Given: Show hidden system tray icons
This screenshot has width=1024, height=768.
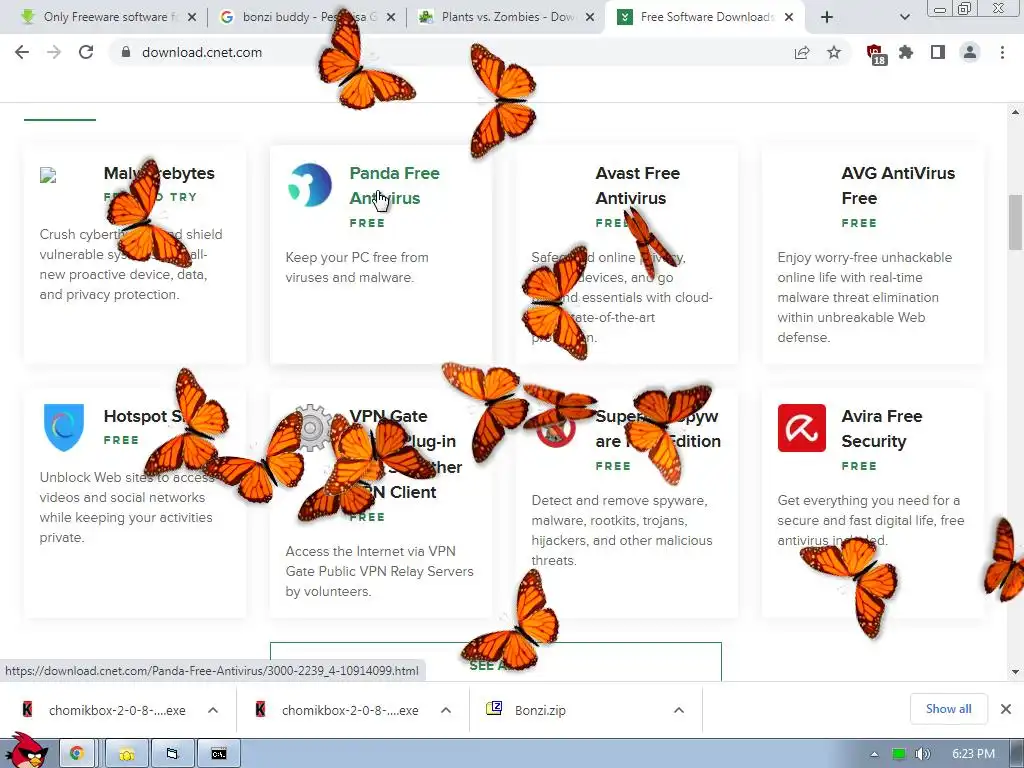Looking at the screenshot, I should tap(874, 754).
